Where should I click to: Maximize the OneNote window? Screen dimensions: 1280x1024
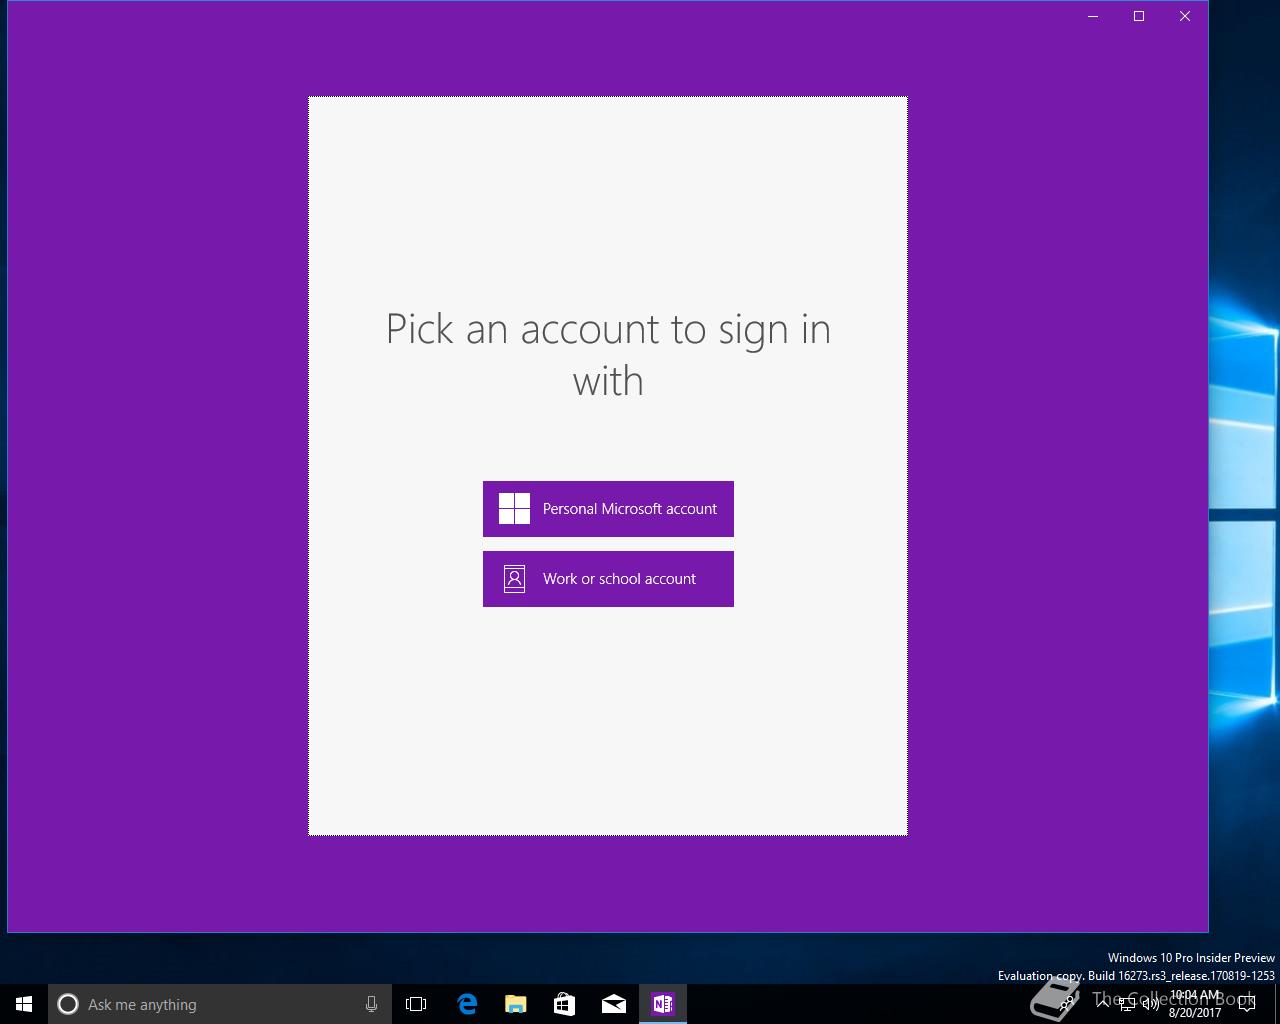(x=1139, y=16)
